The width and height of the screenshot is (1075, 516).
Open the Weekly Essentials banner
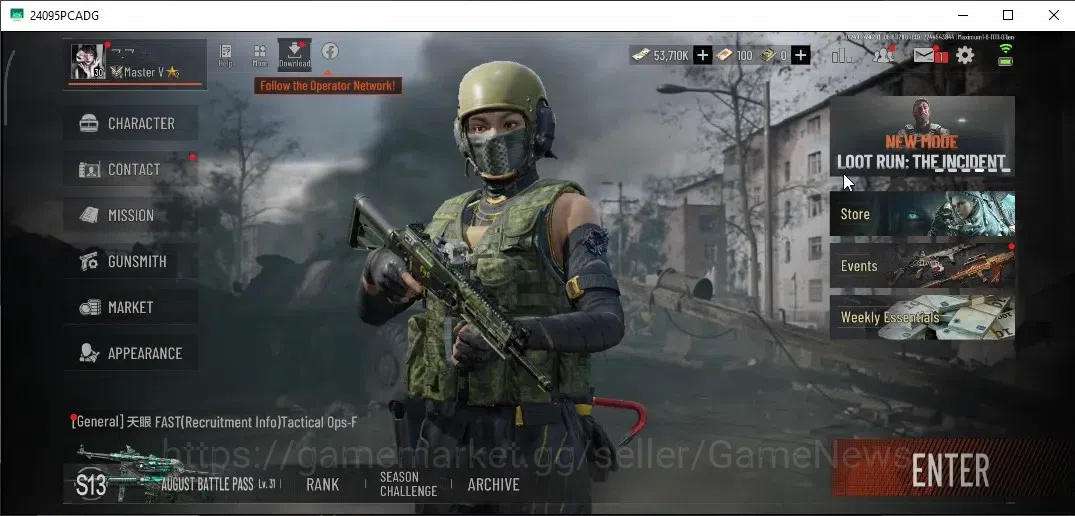pyautogui.click(x=922, y=317)
